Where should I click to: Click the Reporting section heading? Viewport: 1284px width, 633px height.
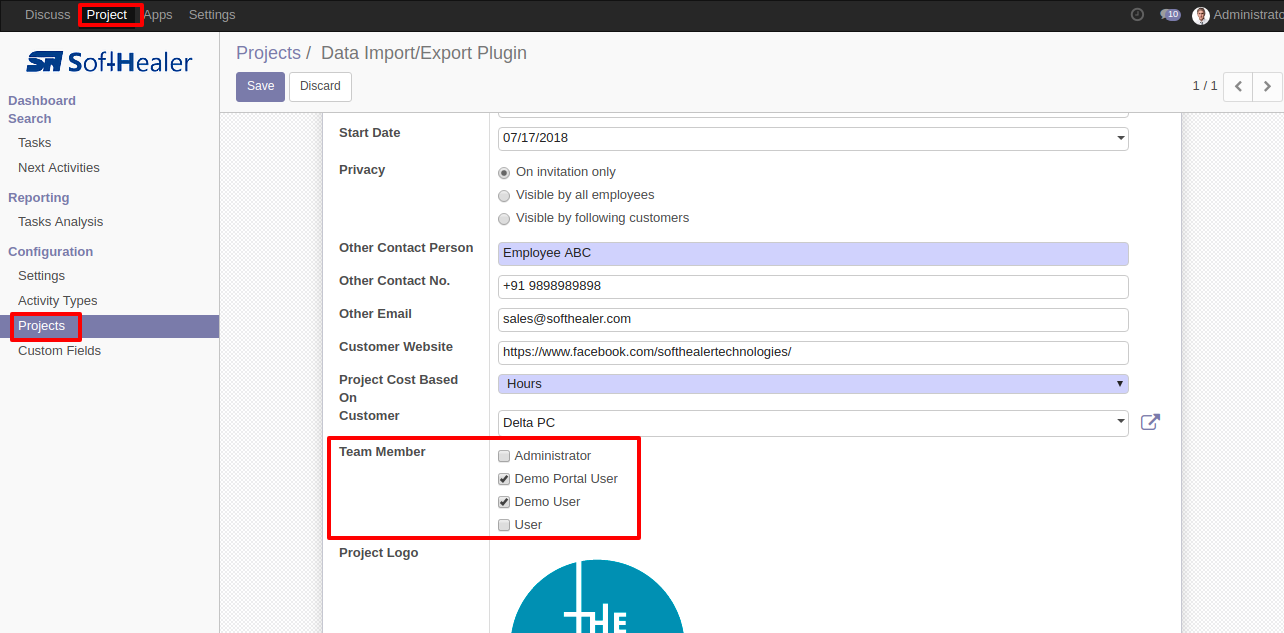click(x=39, y=198)
